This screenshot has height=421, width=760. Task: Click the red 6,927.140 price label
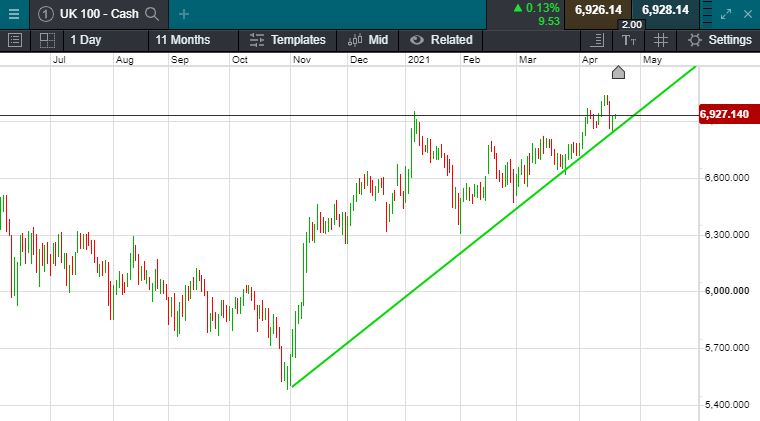[x=725, y=115]
